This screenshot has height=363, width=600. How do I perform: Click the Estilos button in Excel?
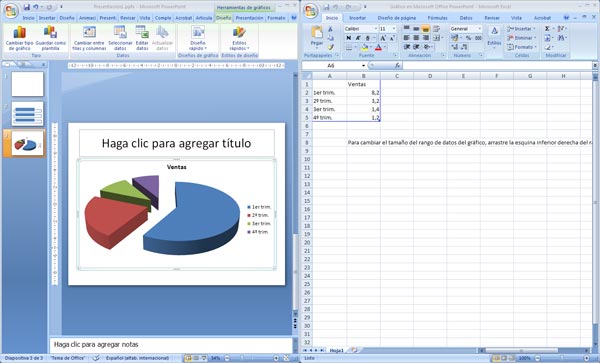(494, 37)
